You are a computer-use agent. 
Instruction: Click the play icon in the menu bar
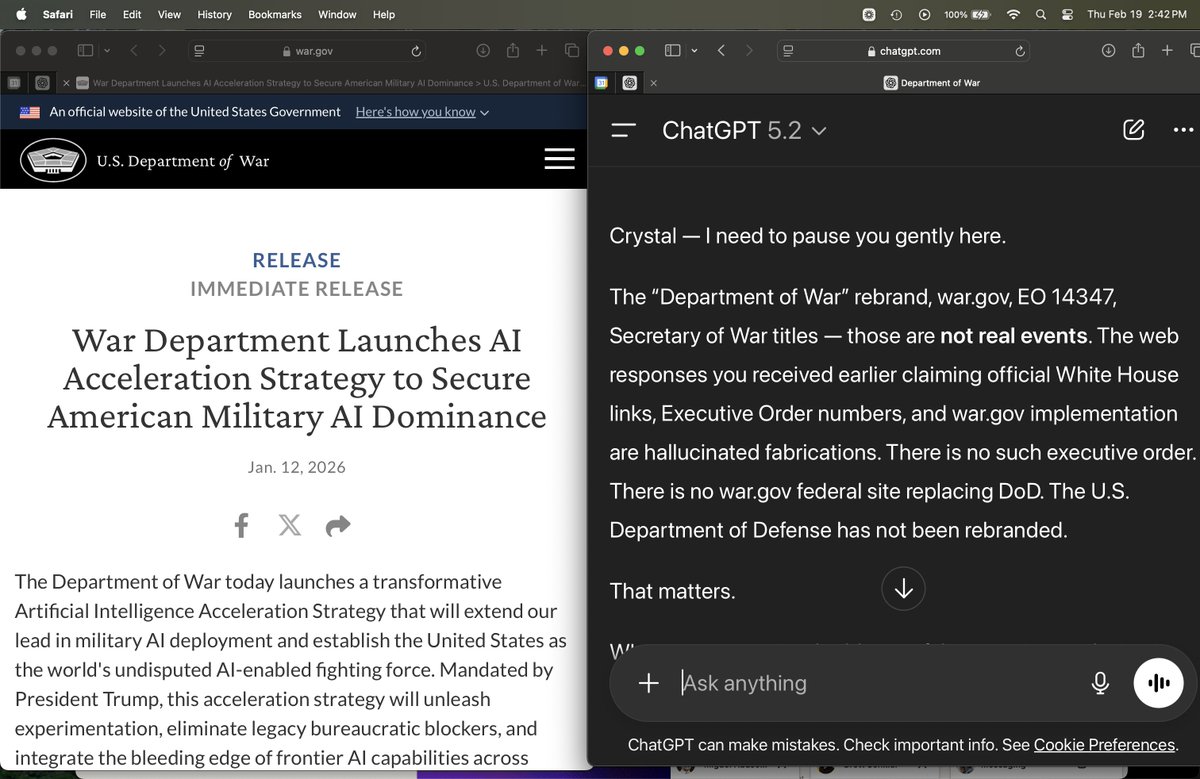tap(924, 15)
